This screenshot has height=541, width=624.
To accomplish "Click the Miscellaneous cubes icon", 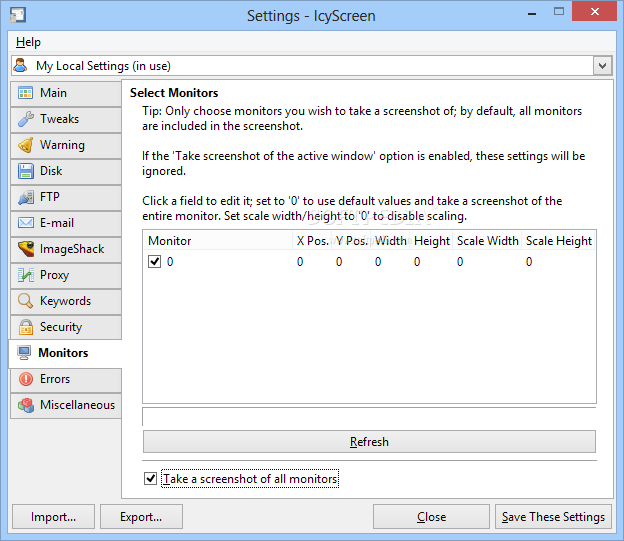I will [x=25, y=405].
